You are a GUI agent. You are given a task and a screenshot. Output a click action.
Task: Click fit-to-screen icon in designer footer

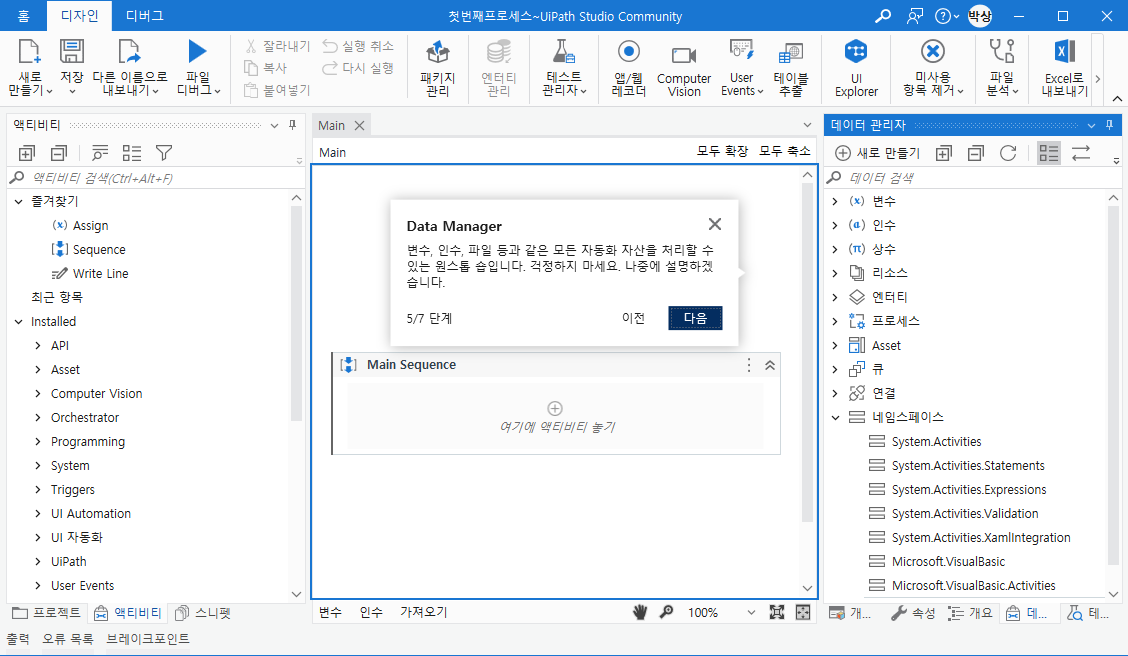[x=776, y=612]
